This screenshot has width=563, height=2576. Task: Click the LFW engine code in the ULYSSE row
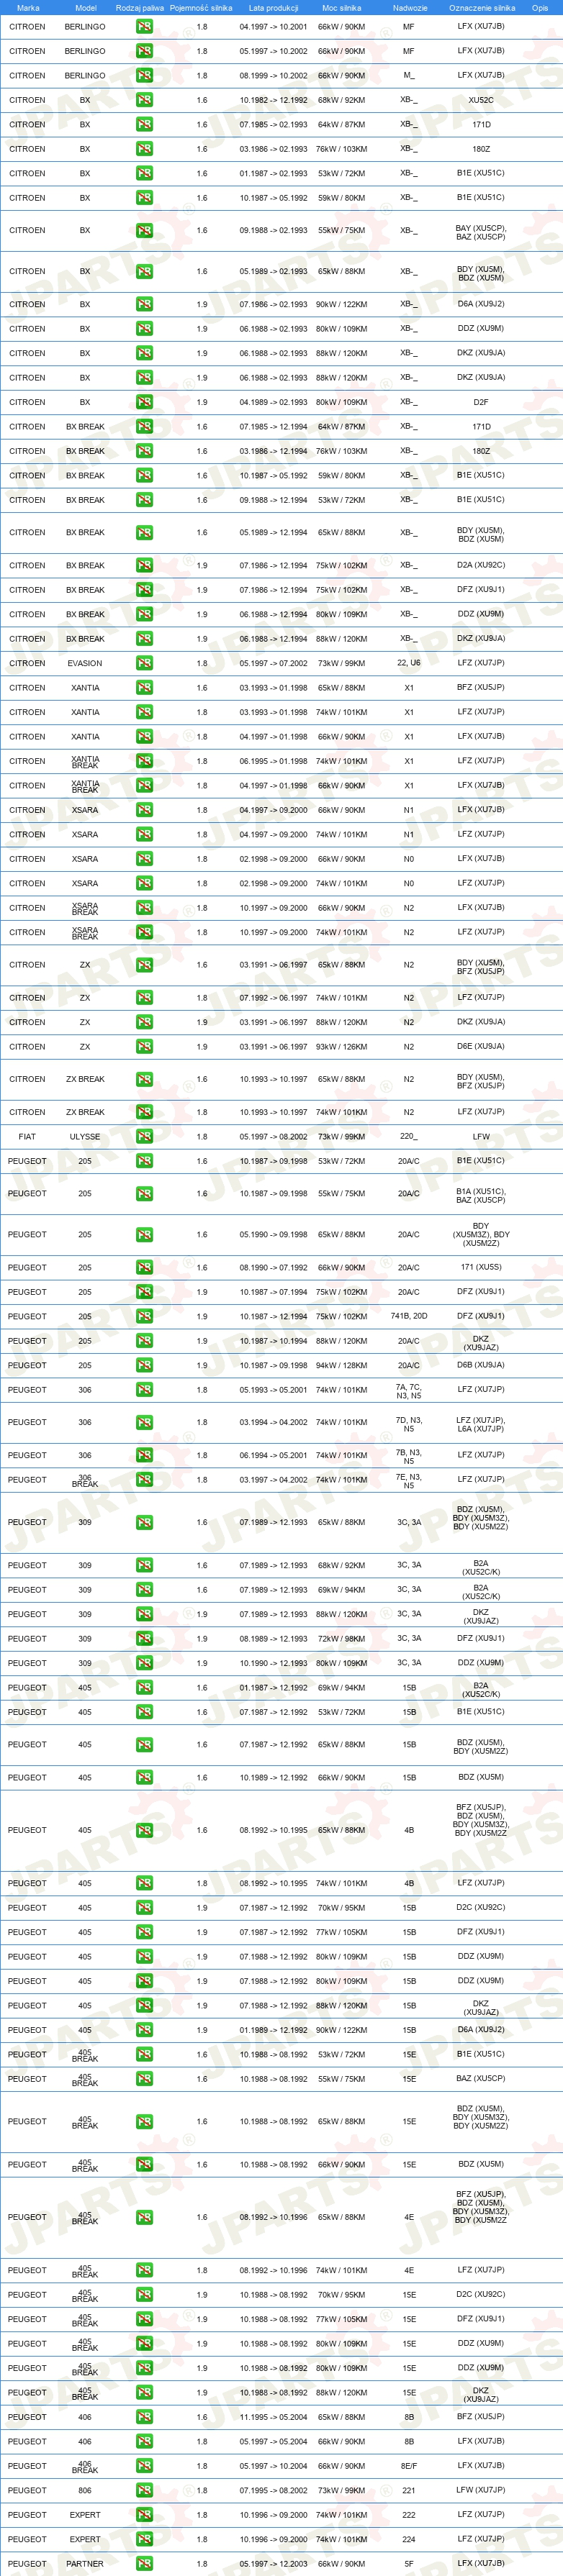tap(481, 1136)
